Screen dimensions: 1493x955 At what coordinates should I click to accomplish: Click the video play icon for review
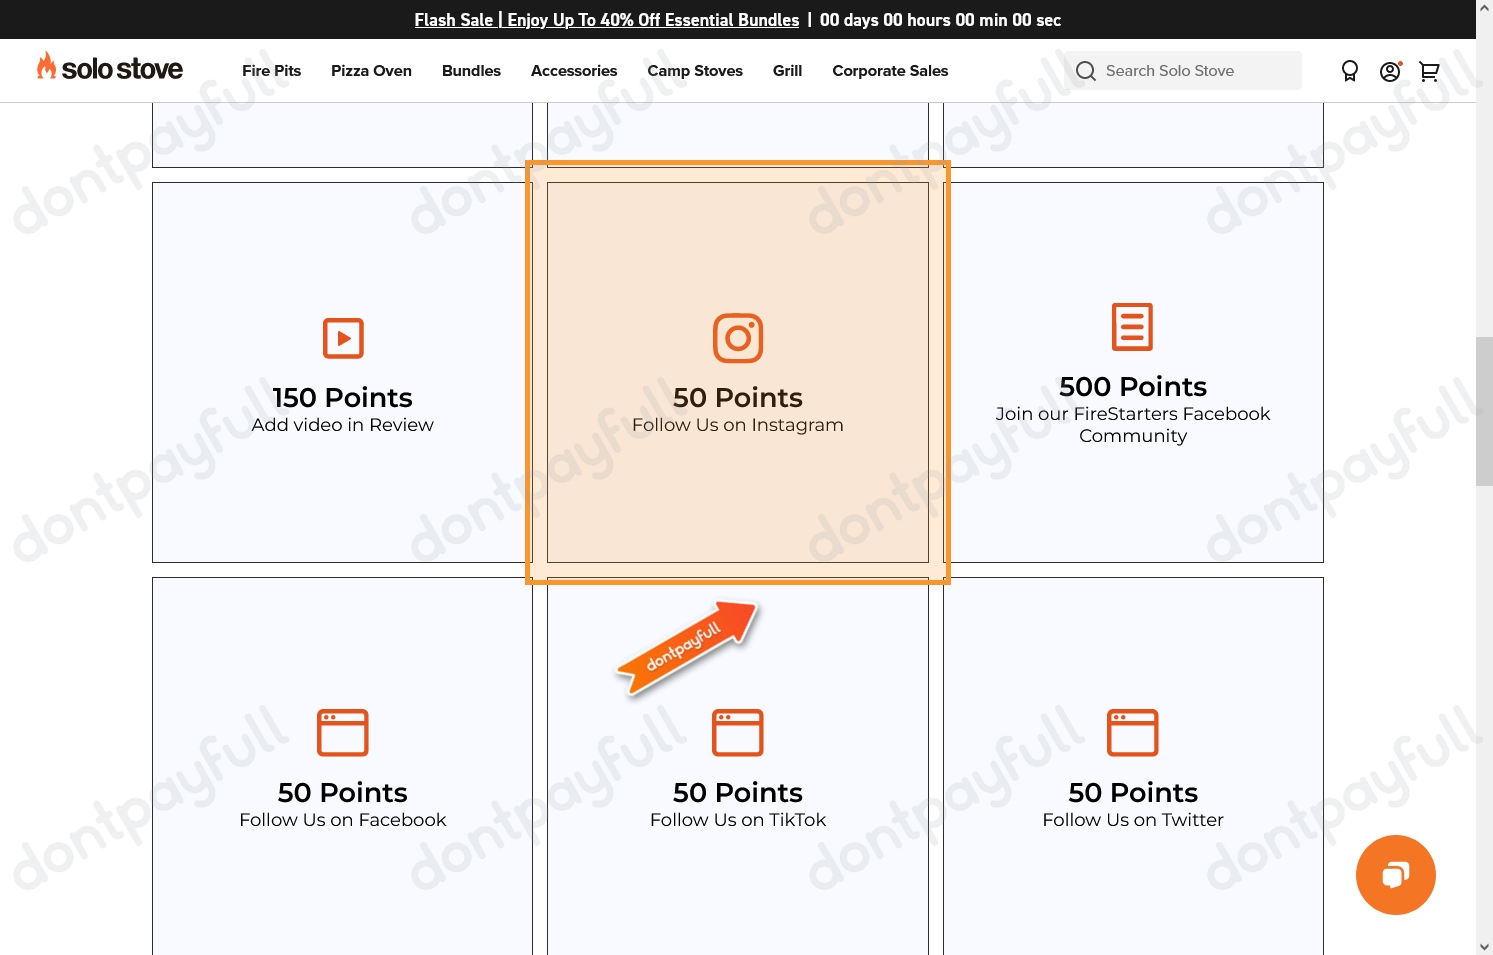[343, 338]
